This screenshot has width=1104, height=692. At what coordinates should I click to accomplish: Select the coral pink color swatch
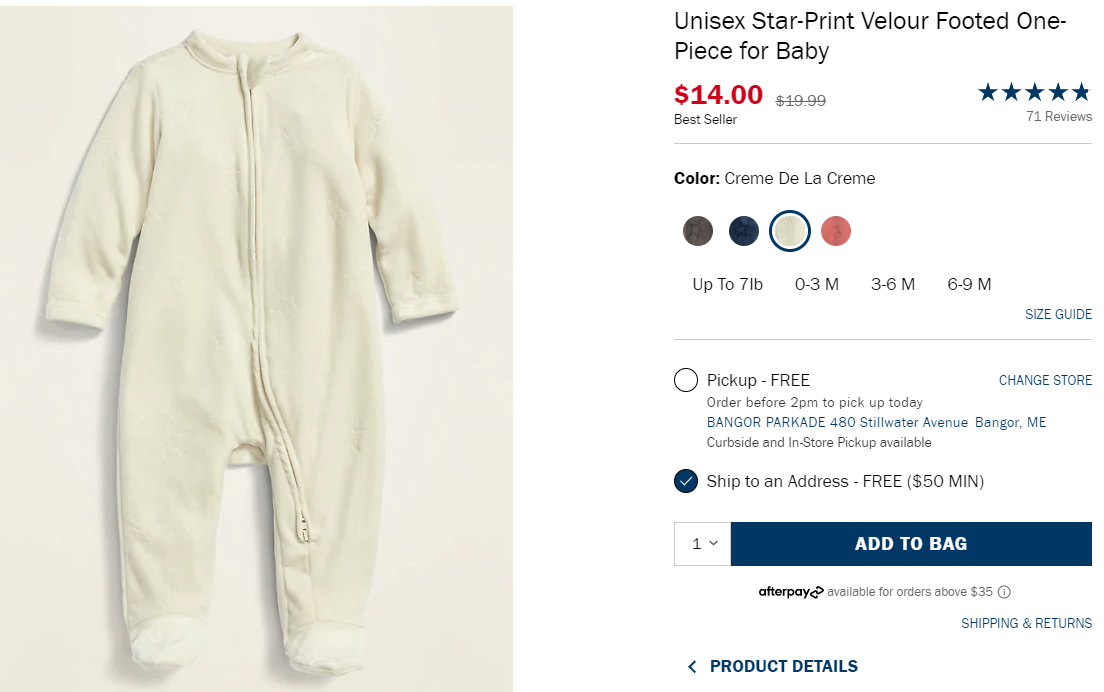coord(836,231)
